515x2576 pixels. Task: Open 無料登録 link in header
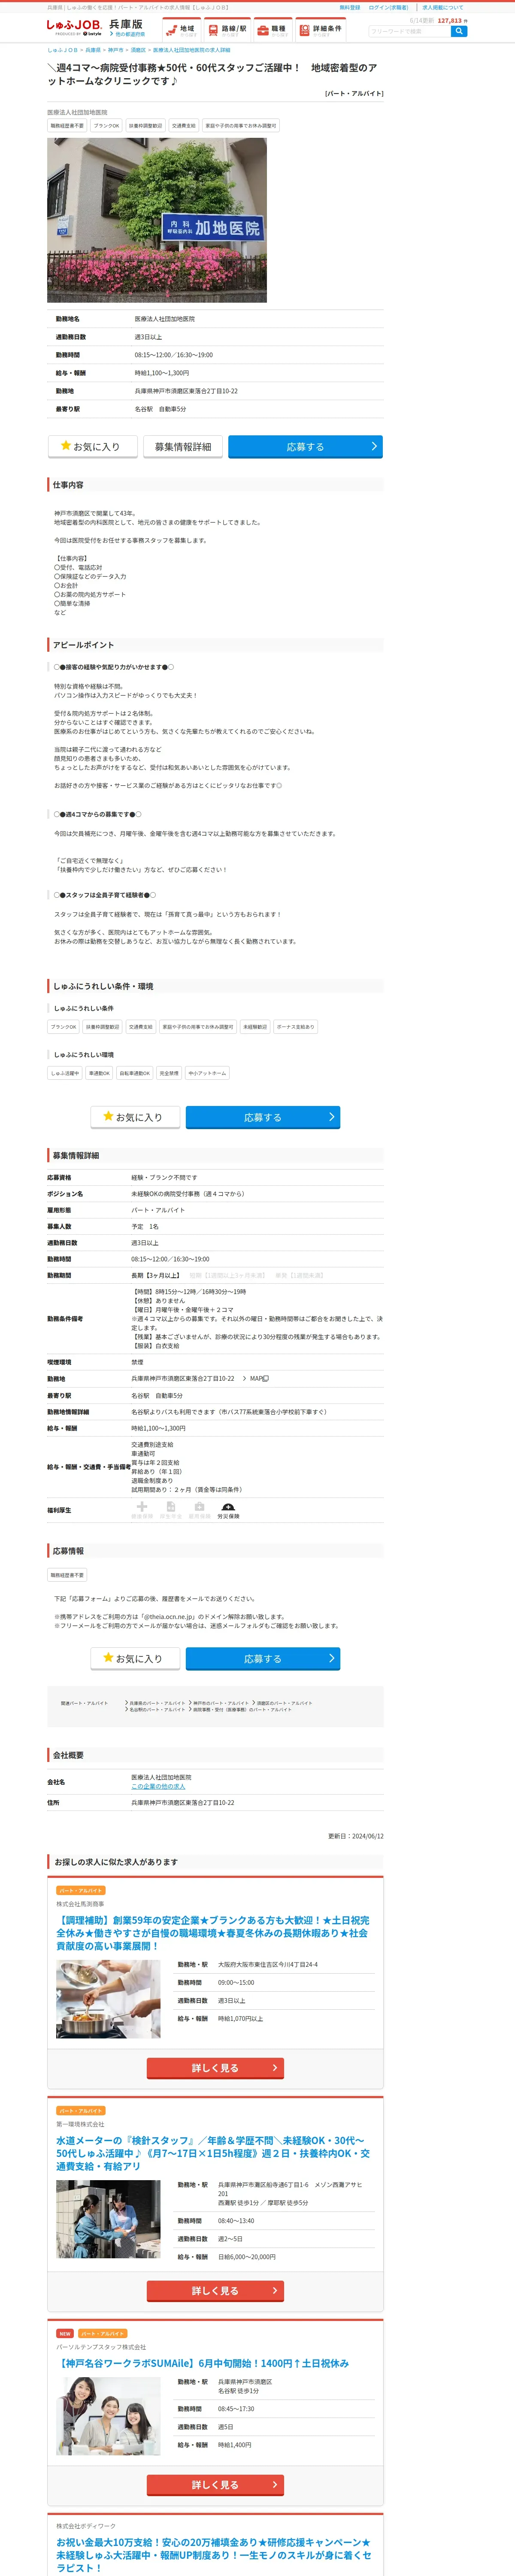point(350,7)
